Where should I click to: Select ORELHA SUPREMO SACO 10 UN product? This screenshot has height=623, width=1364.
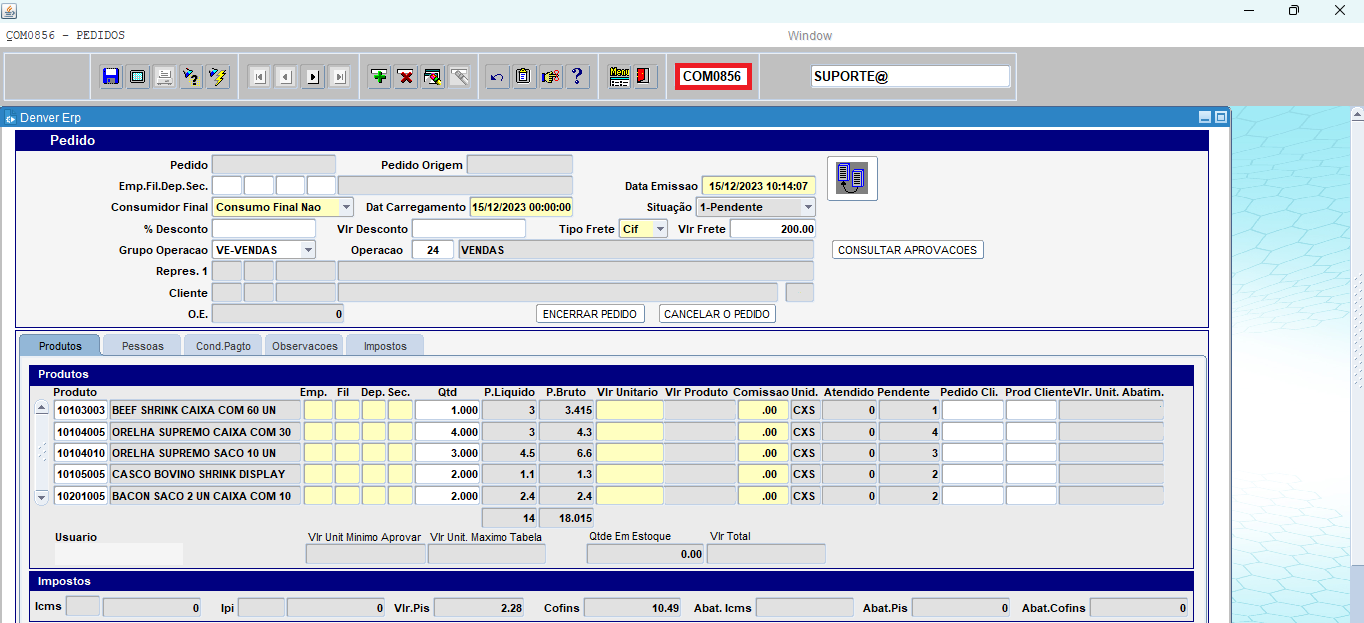(205, 453)
